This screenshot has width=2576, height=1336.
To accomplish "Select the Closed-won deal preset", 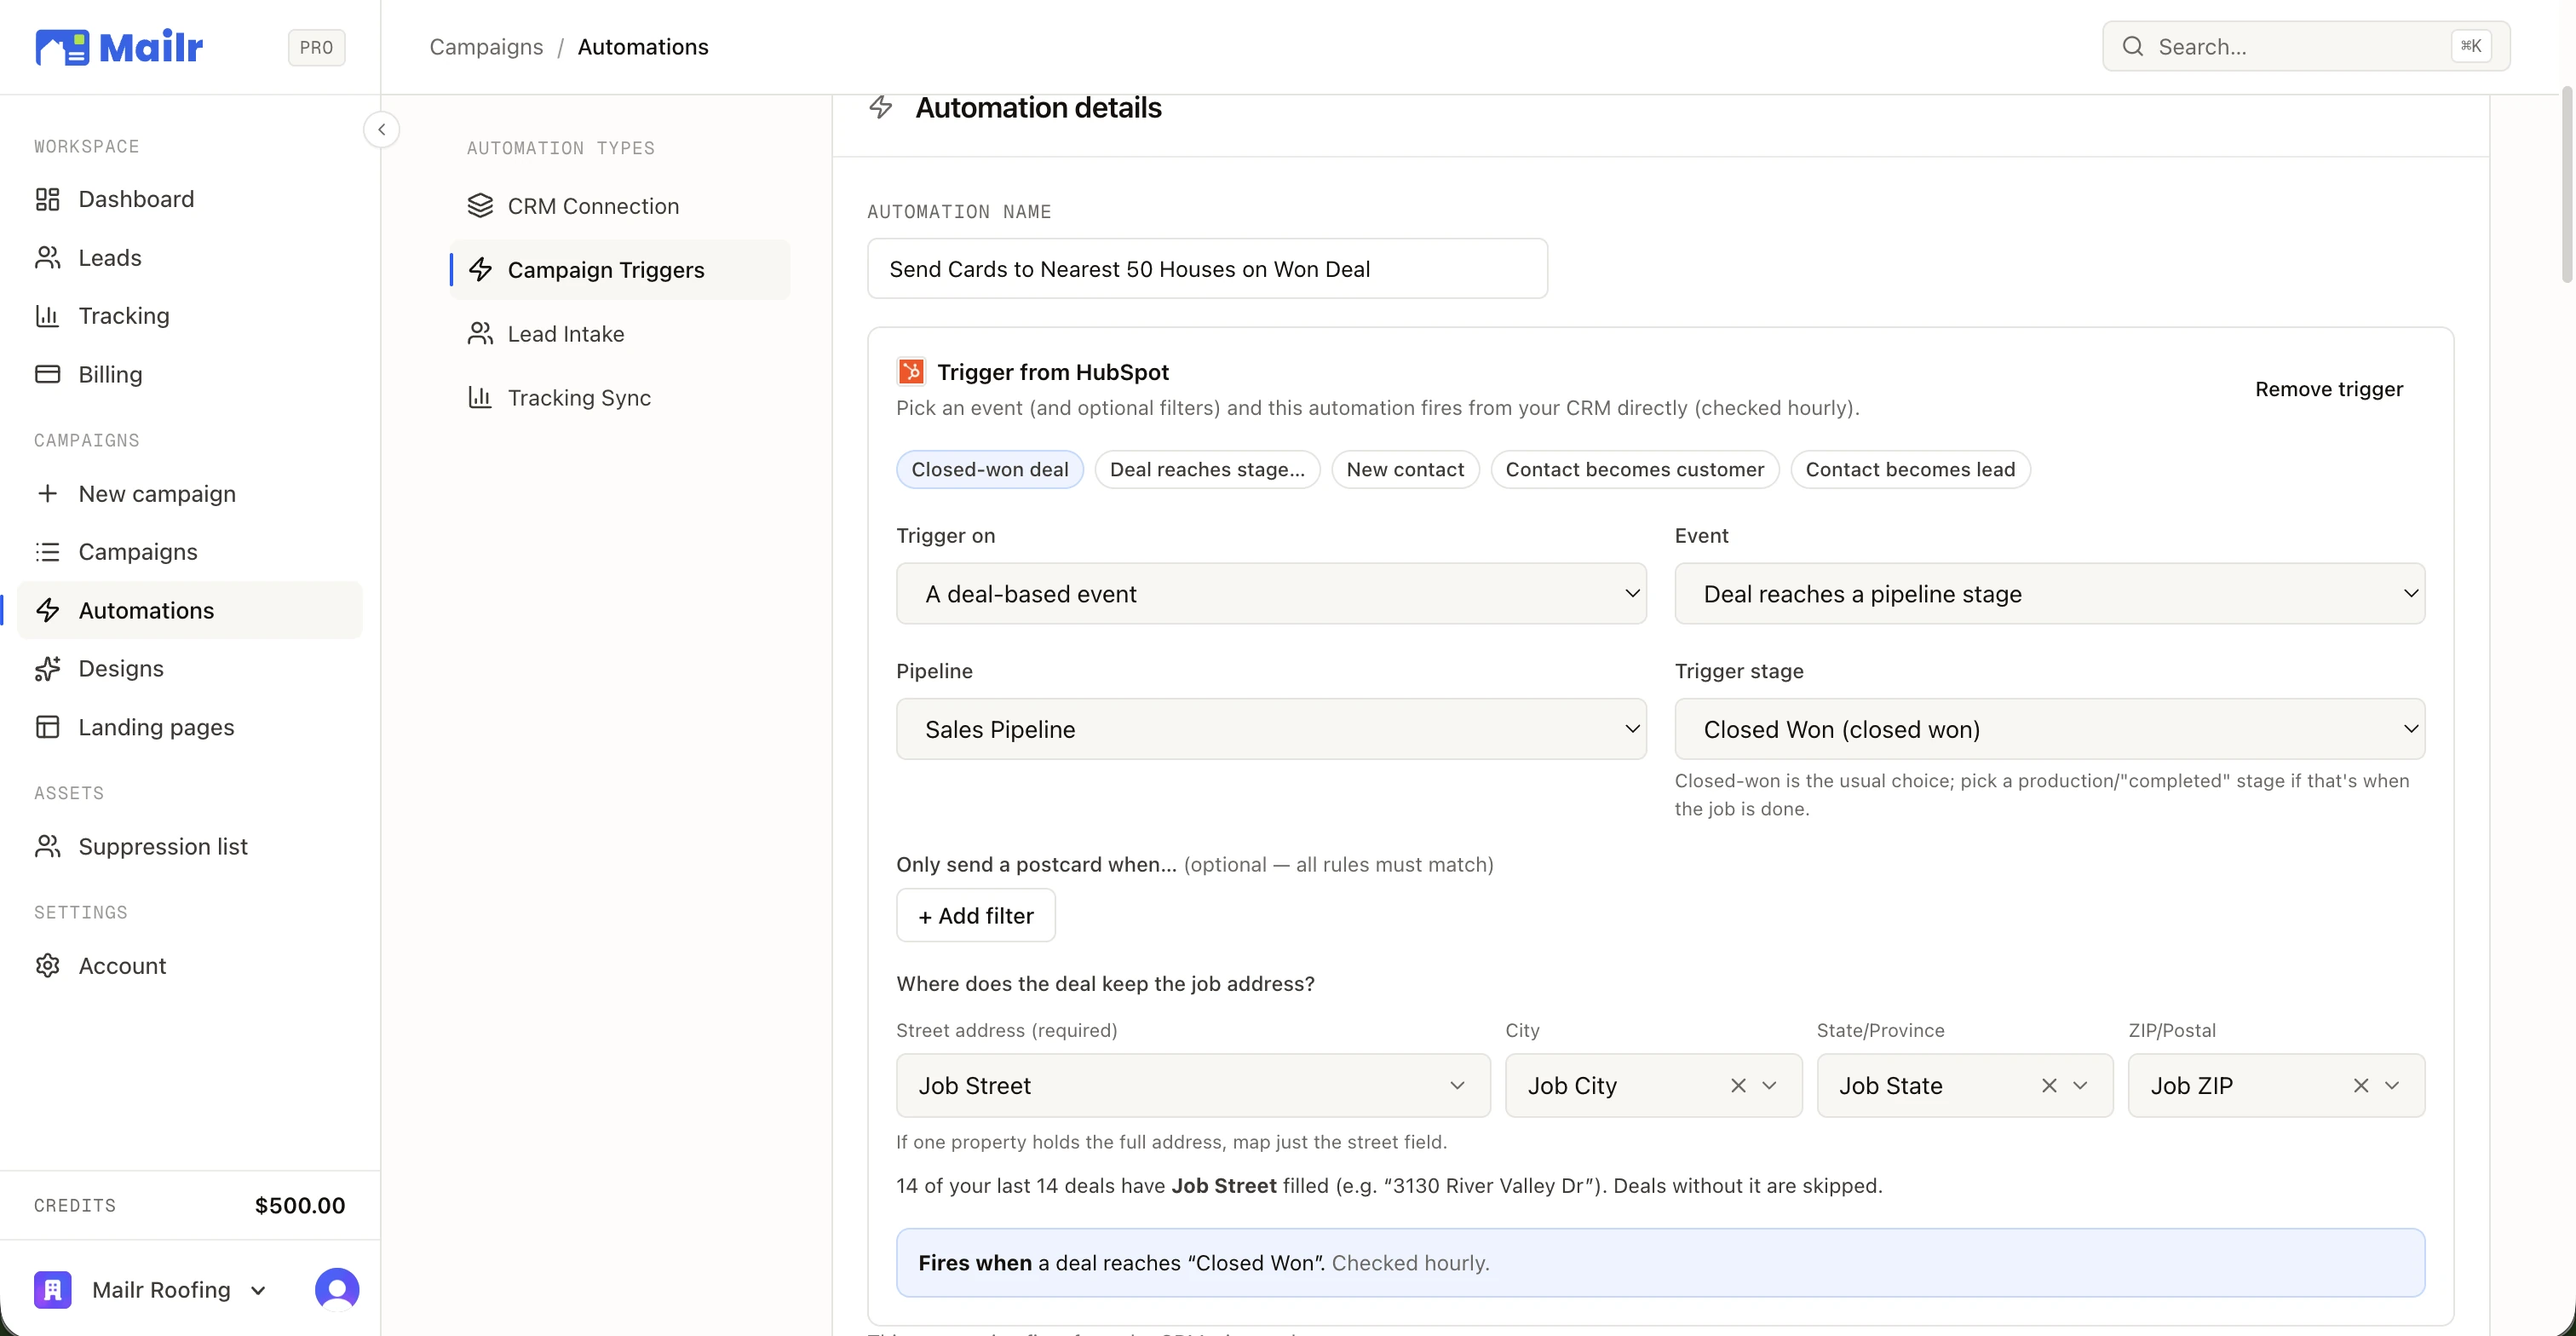I will (x=989, y=470).
